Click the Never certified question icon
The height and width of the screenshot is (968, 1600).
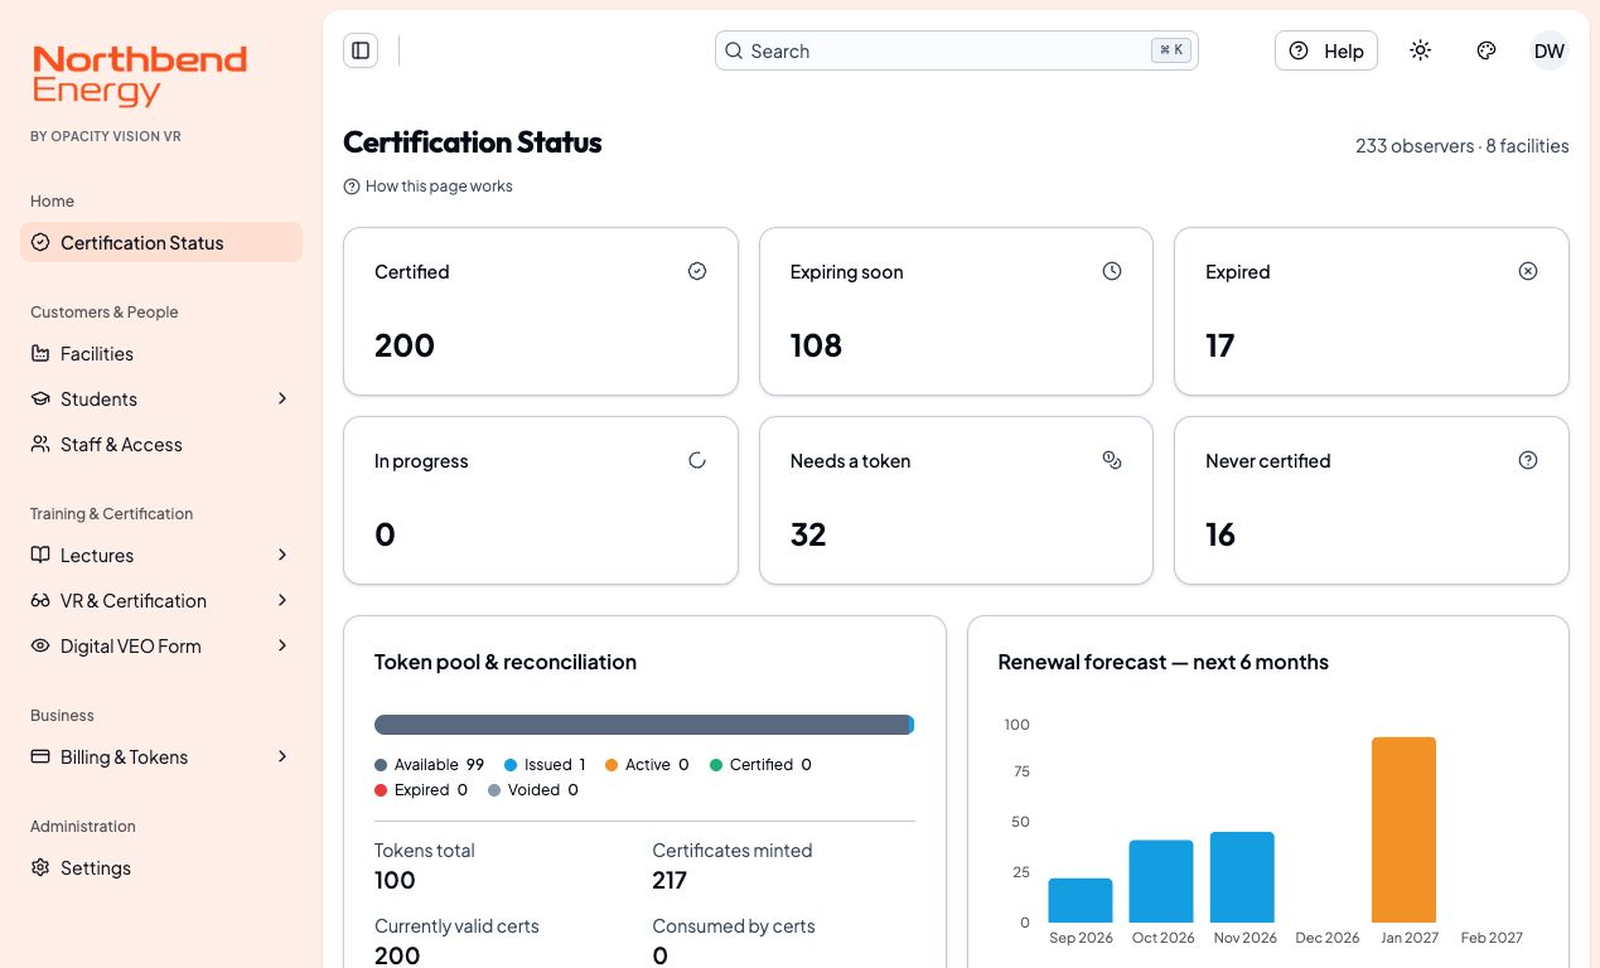click(1528, 460)
